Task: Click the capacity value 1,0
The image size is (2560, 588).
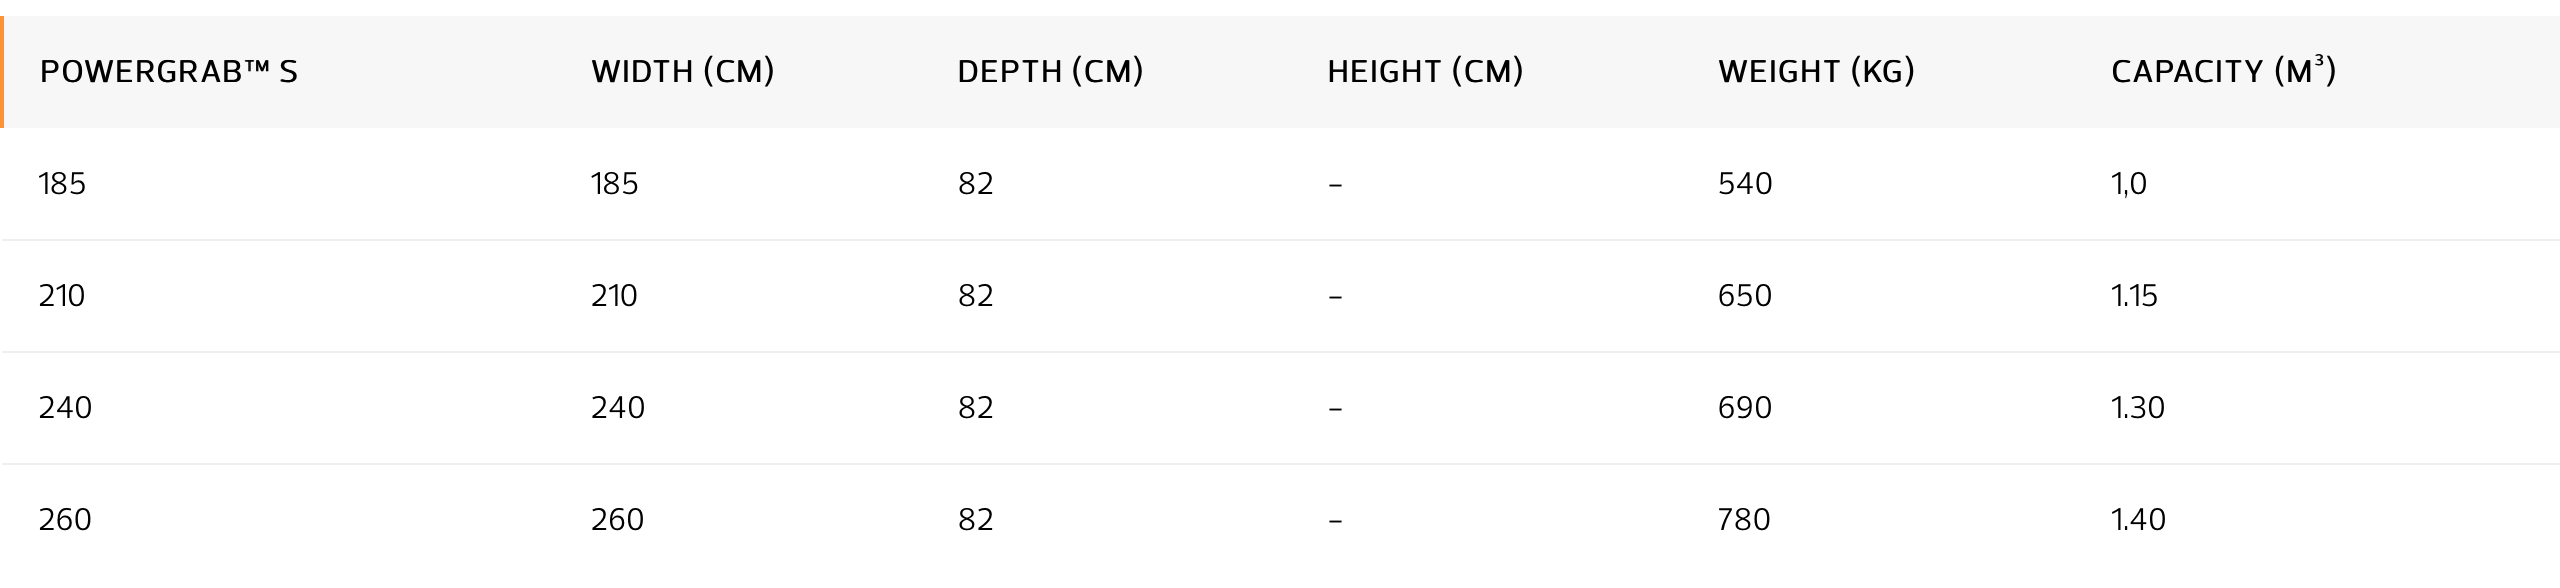Action: pyautogui.click(x=2128, y=184)
